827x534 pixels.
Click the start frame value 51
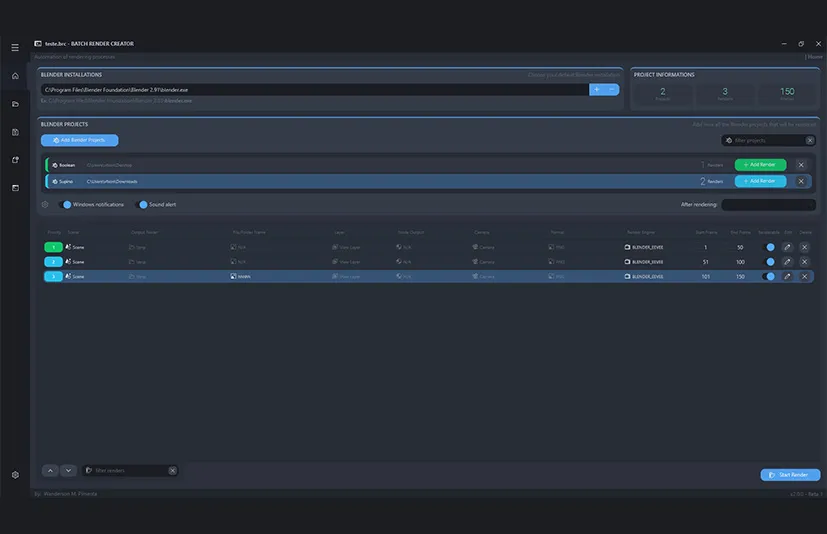click(x=706, y=262)
